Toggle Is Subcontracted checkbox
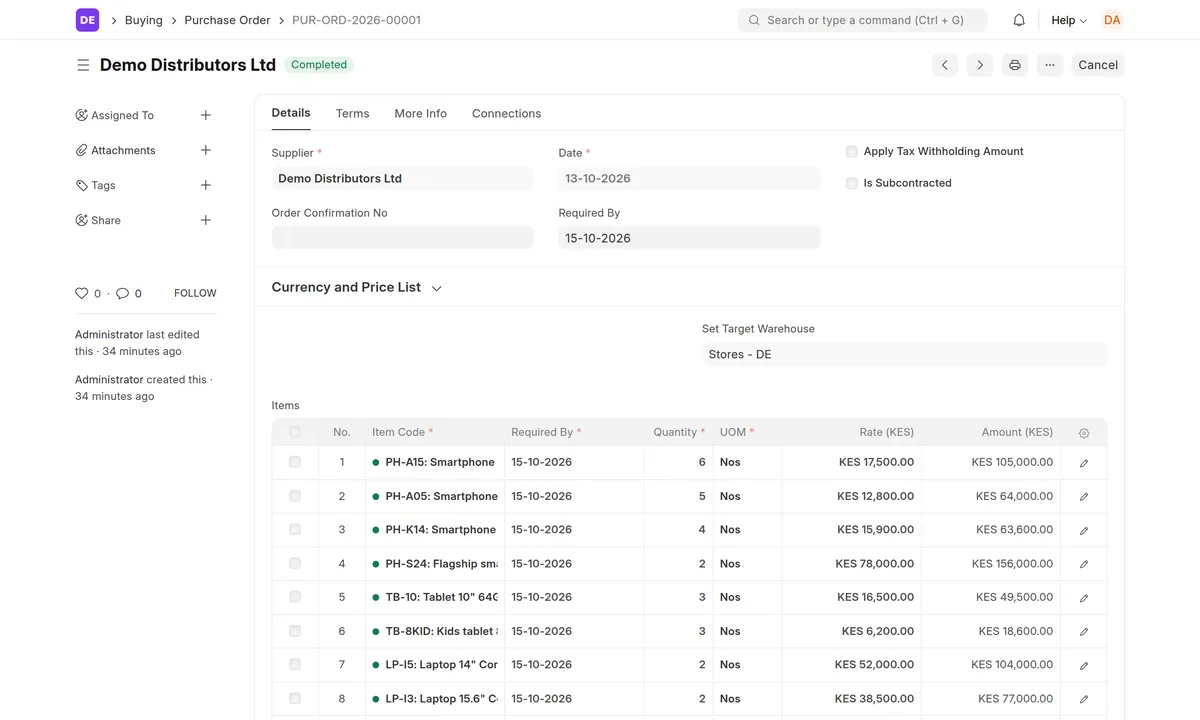This screenshot has height=720, width=1200. pos(852,183)
